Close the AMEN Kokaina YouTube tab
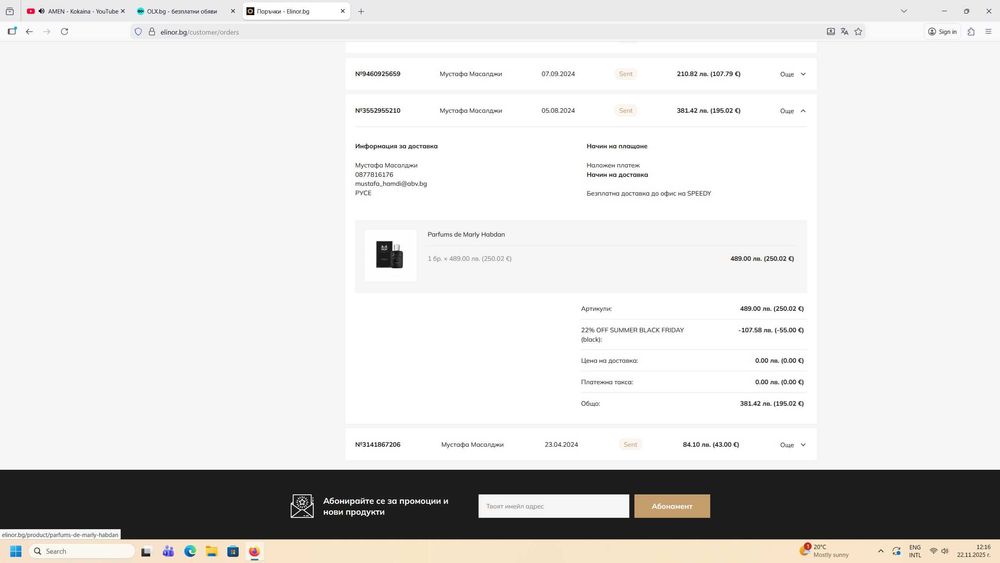Viewport: 1000px width, 563px height. (x=122, y=11)
